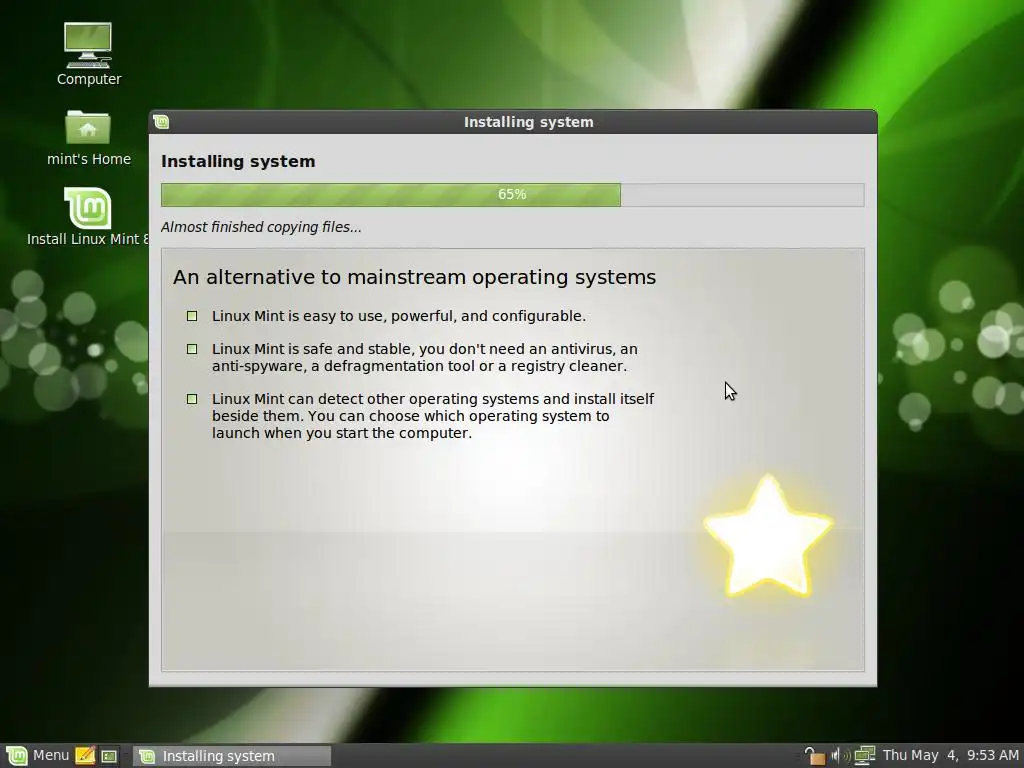
Task: Open the clock showing Thu May 4
Action: (950, 756)
